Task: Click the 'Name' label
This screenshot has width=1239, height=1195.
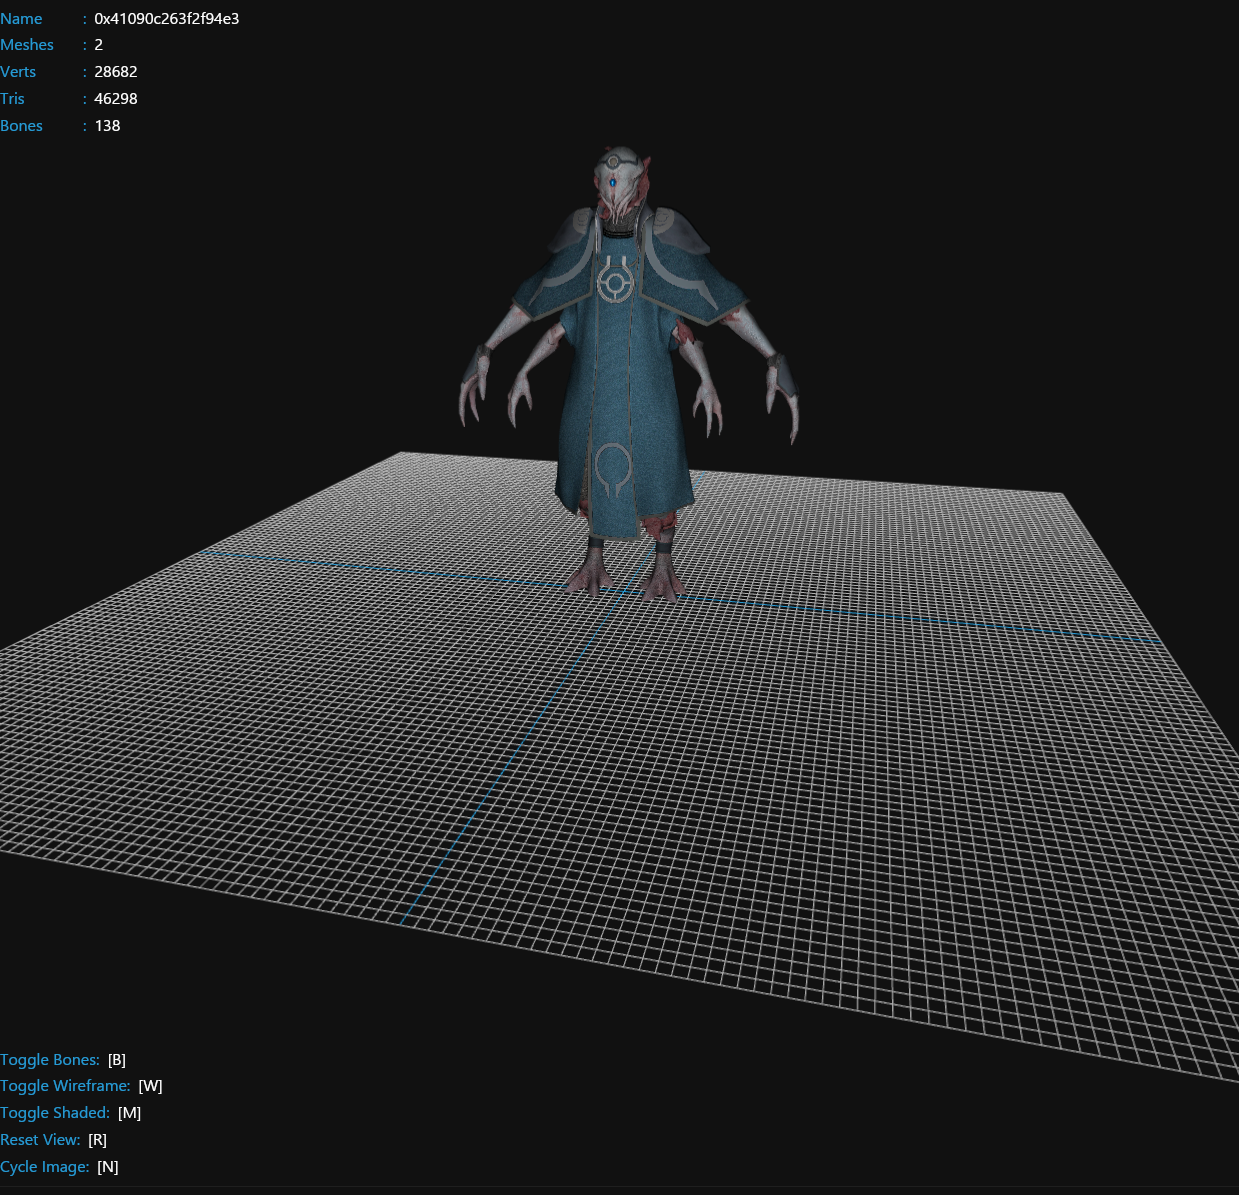Action: coord(21,19)
